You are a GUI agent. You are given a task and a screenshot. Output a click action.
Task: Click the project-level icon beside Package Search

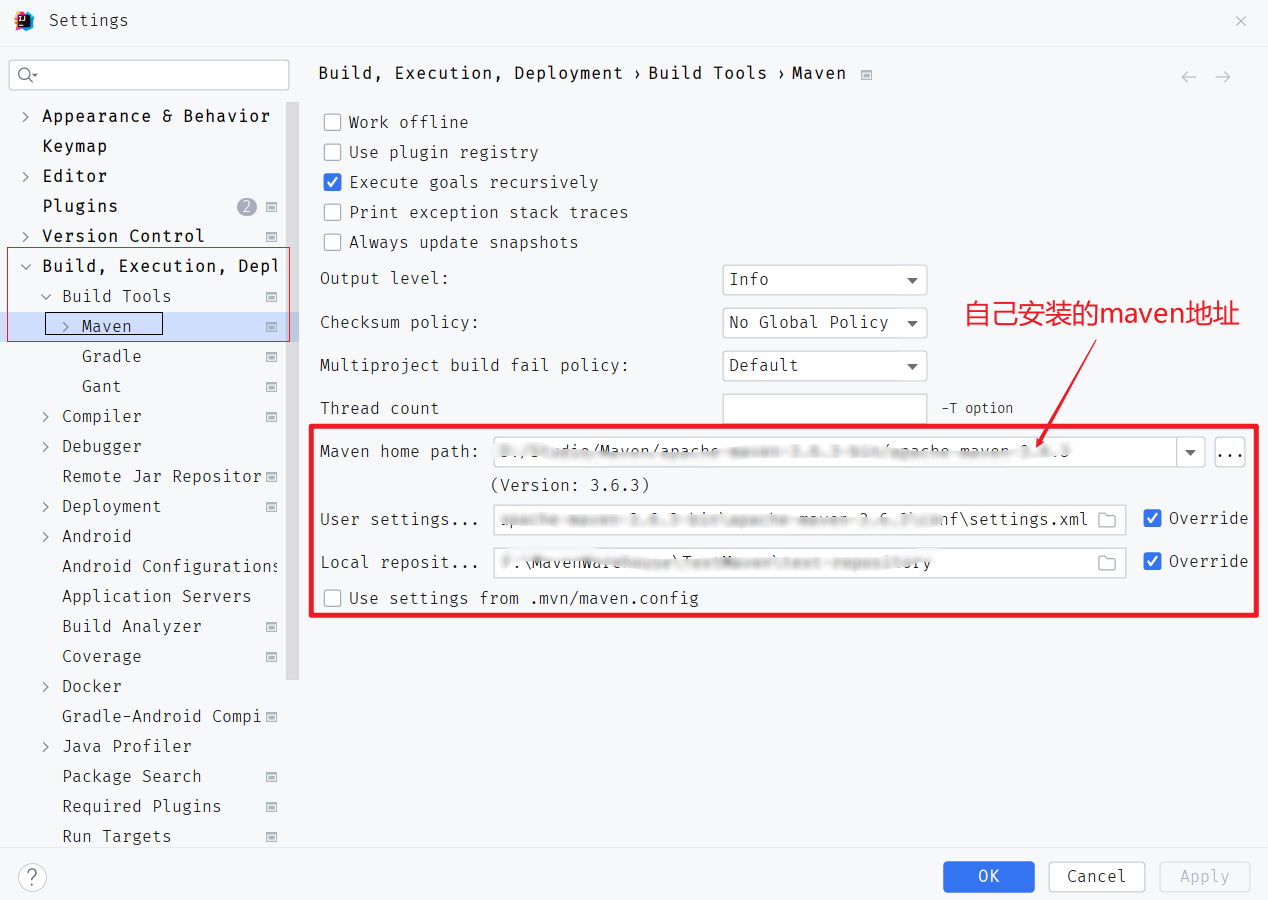pyautogui.click(x=271, y=777)
